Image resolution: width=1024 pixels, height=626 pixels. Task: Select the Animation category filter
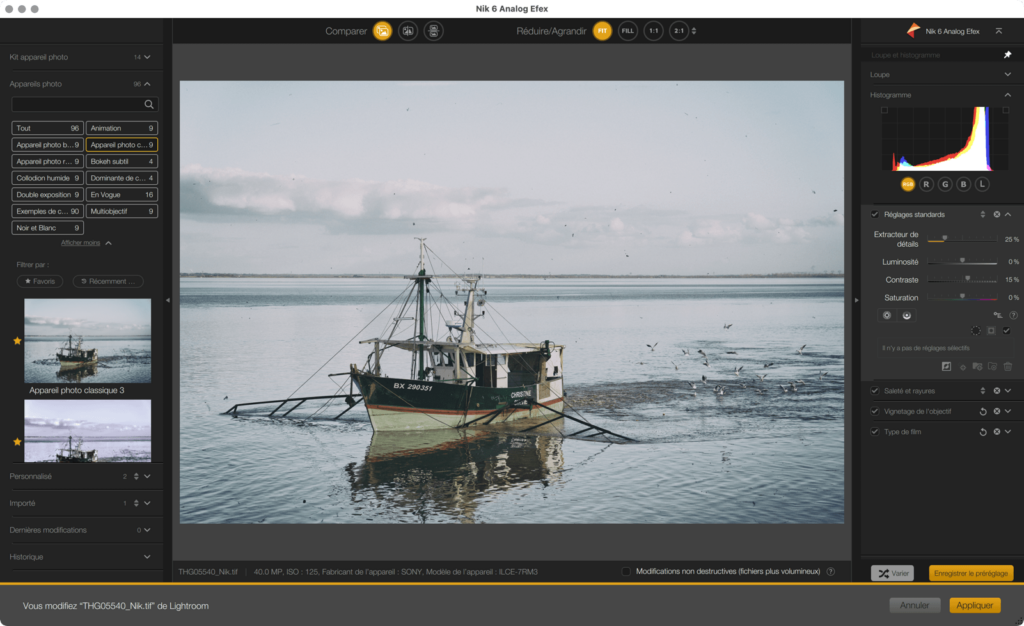click(121, 128)
